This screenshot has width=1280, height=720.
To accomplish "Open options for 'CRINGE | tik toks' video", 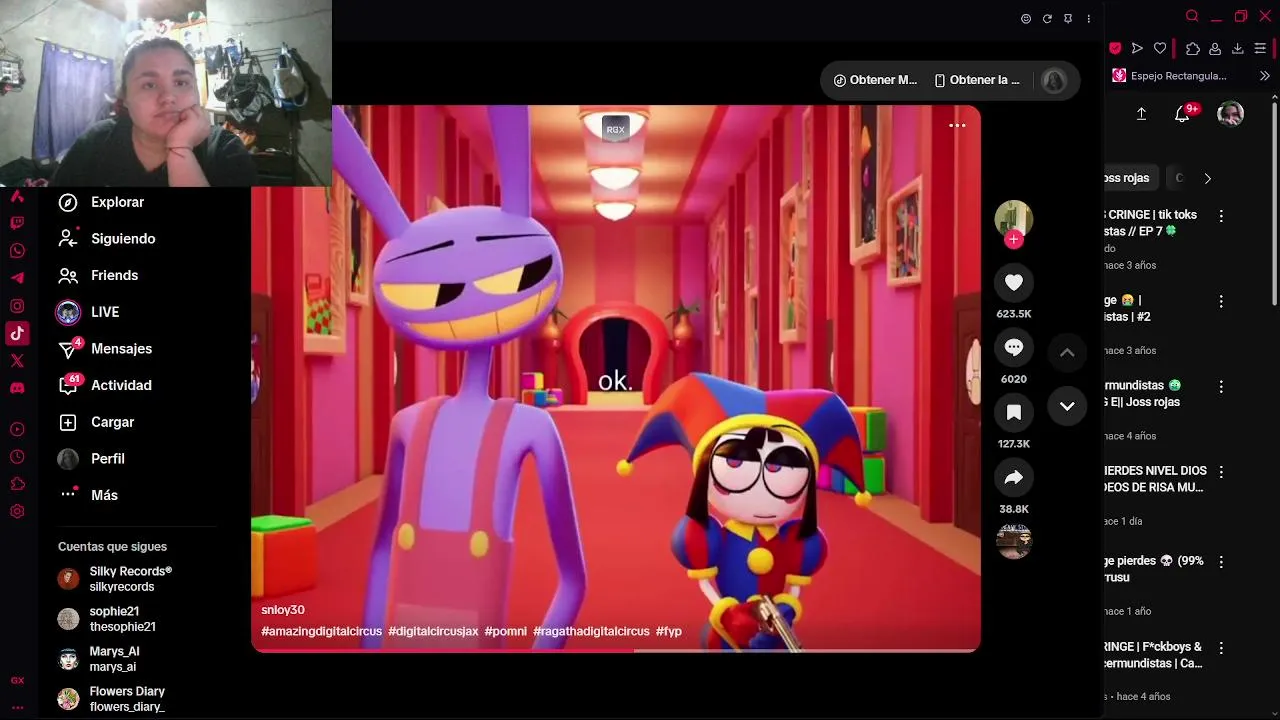I will pos(1221,216).
